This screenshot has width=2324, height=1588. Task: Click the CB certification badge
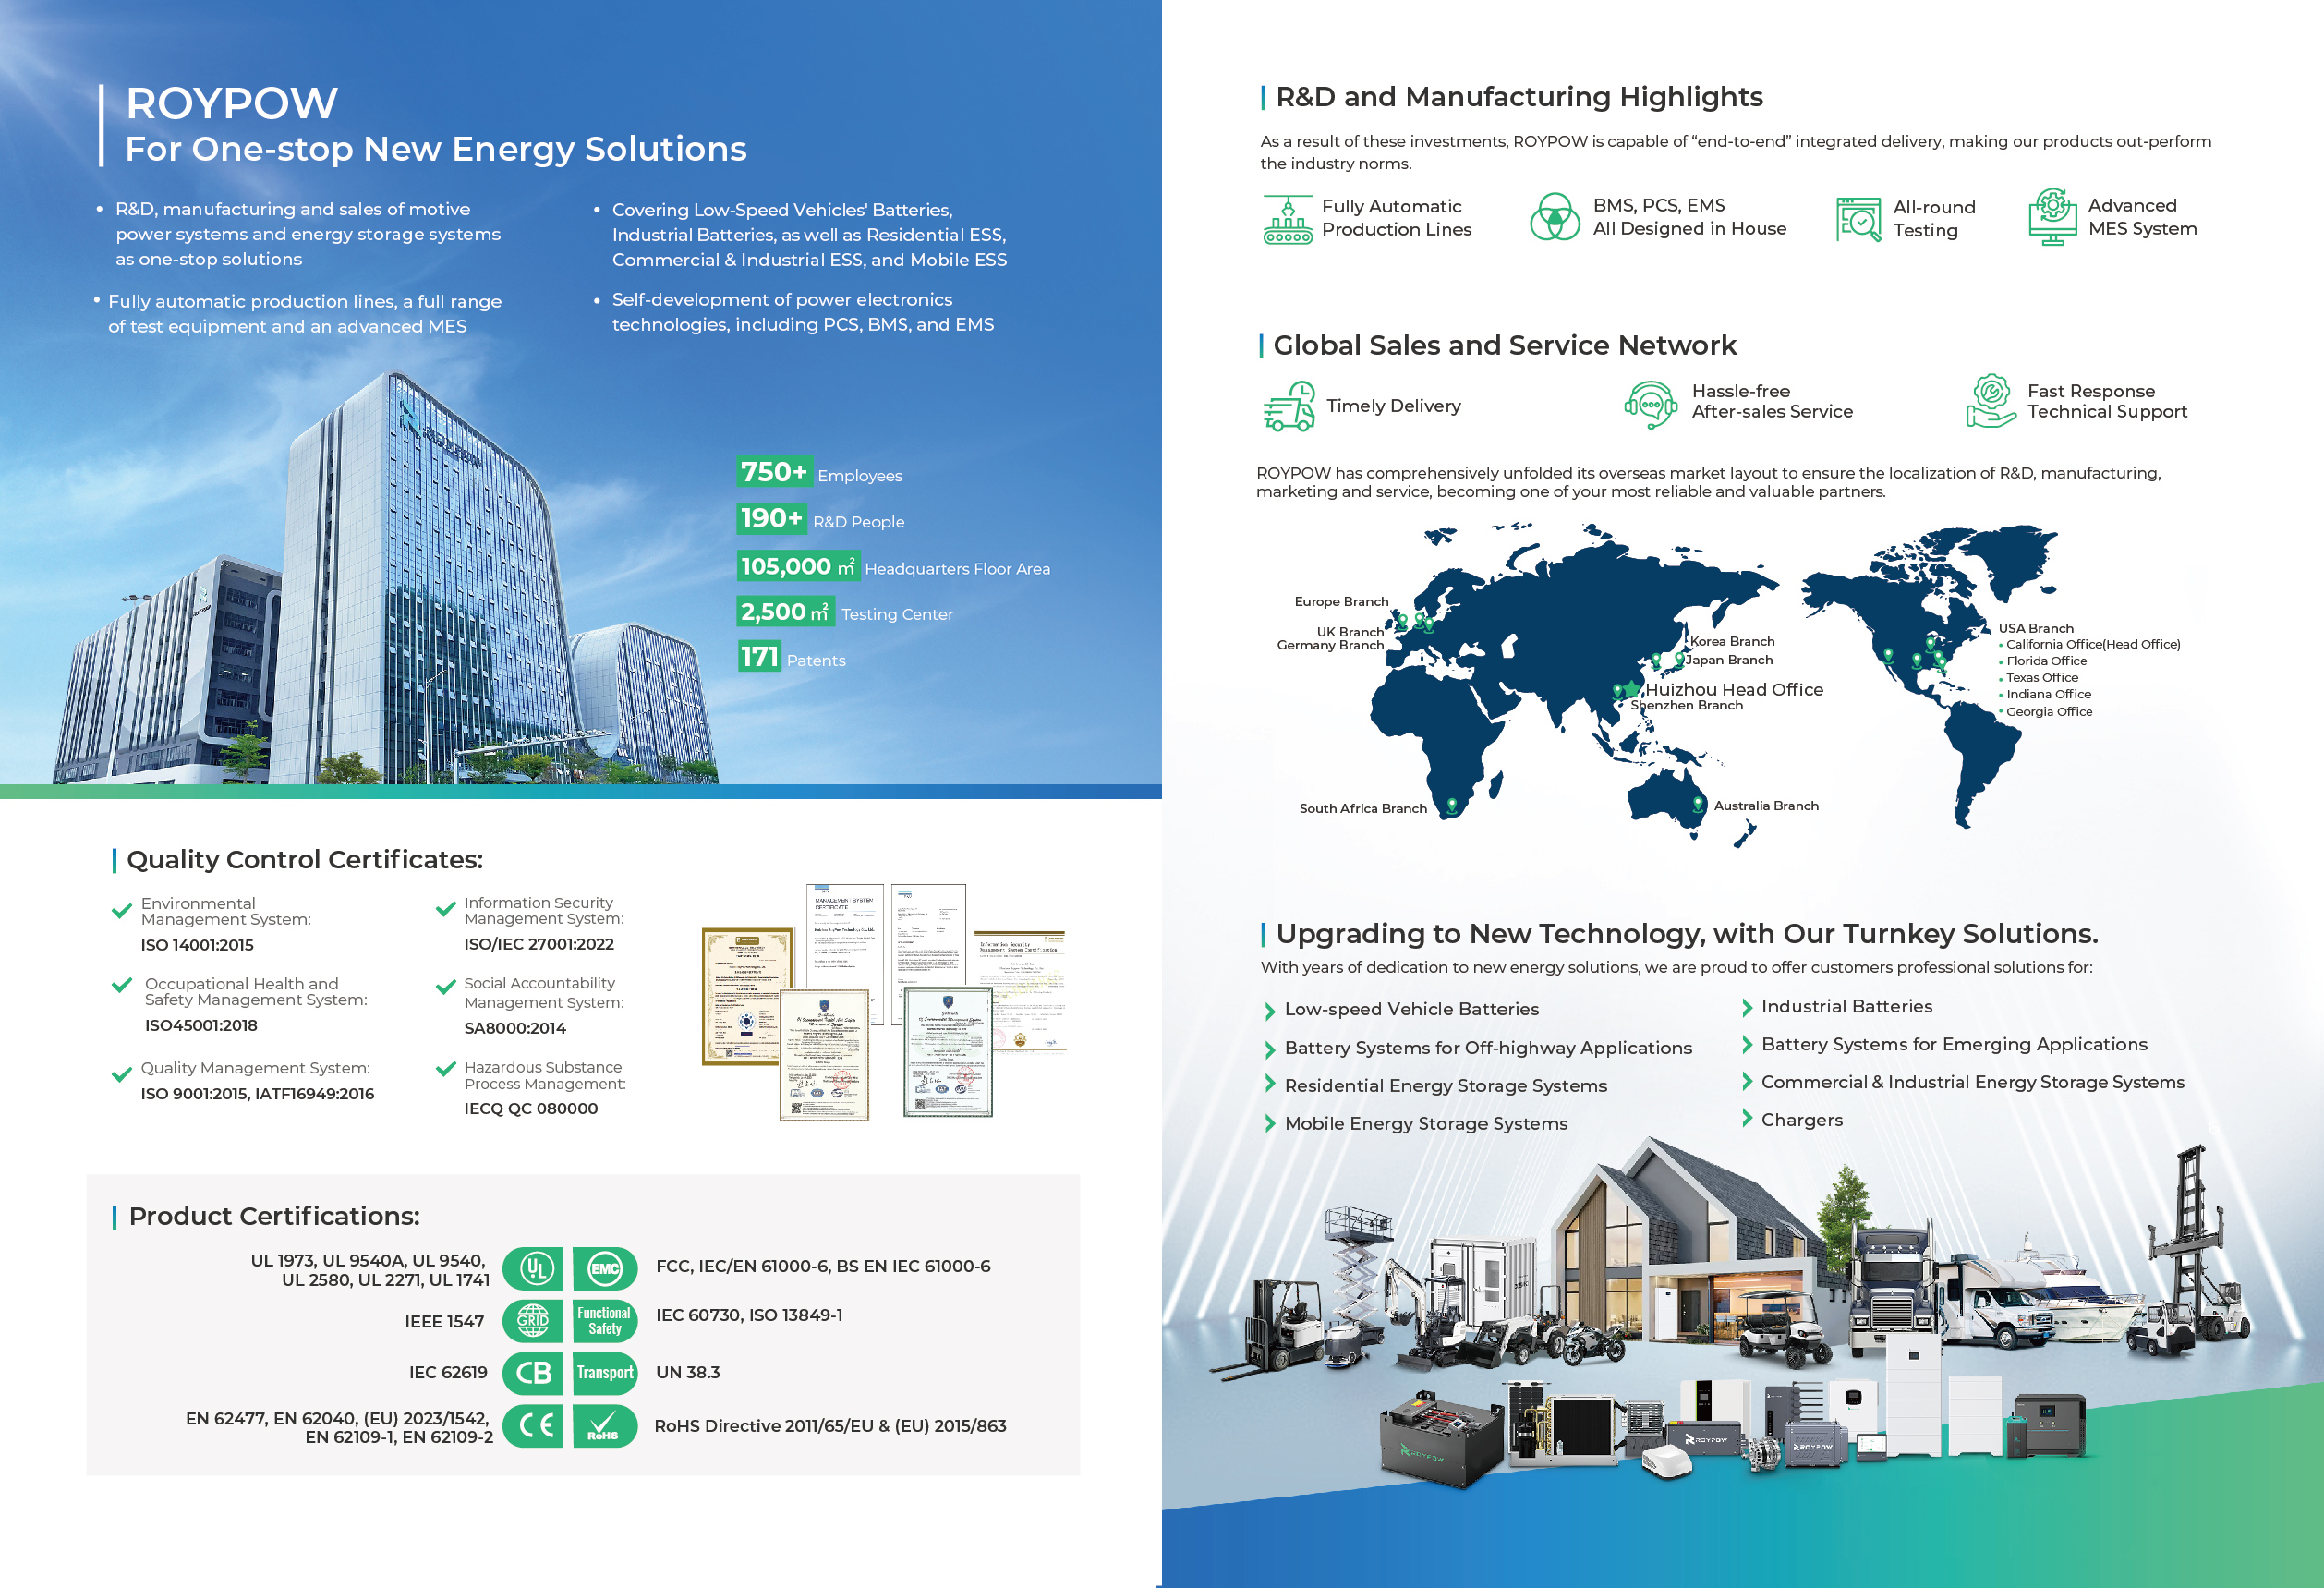click(533, 1373)
